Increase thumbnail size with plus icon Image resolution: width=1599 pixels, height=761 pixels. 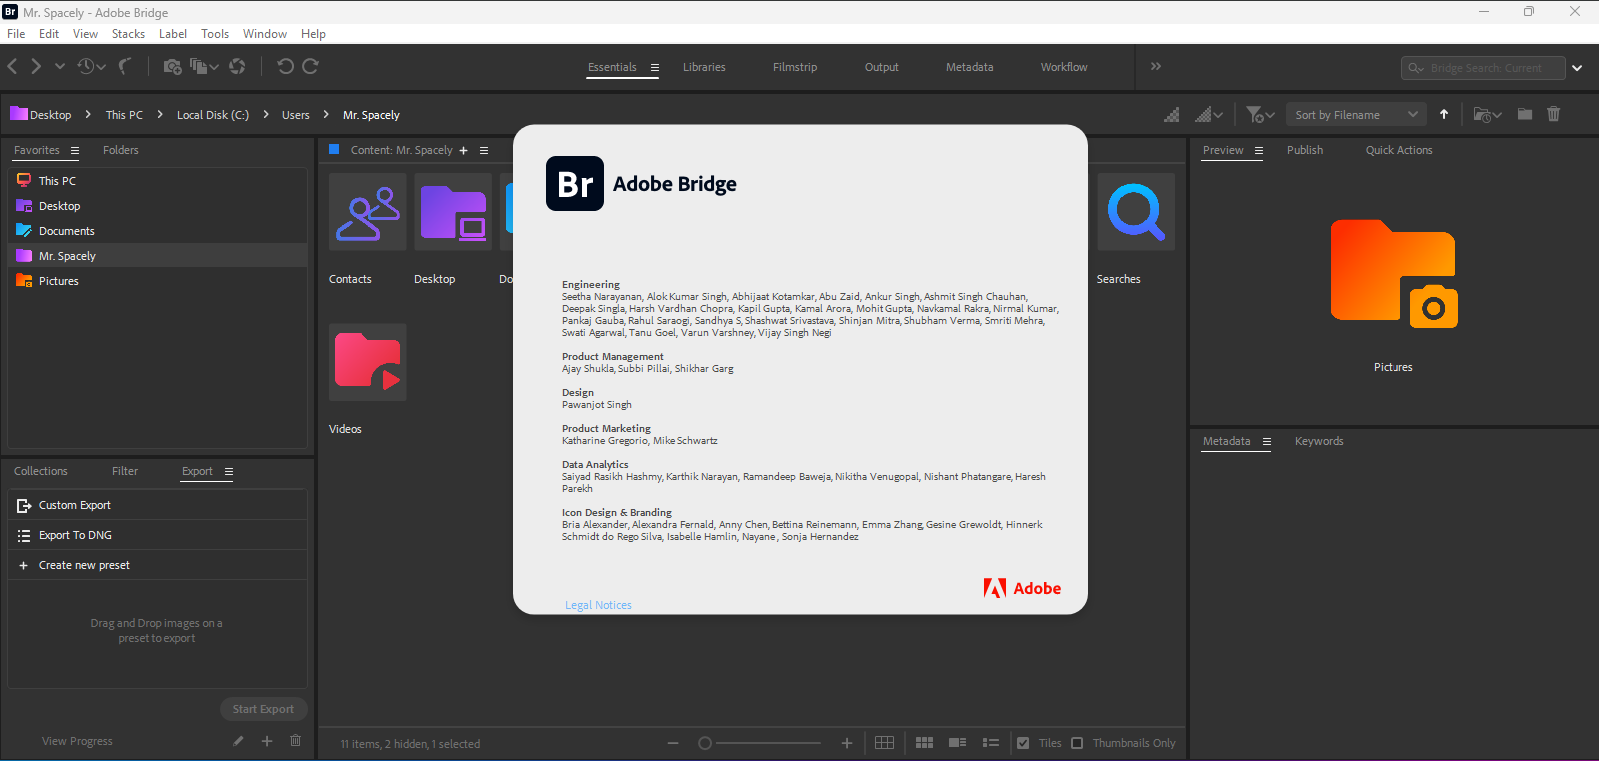[847, 743]
